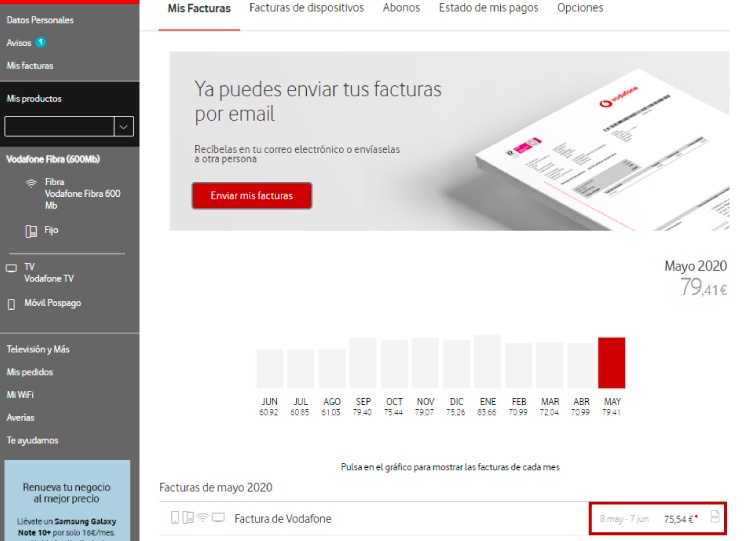This screenshot has width=750, height=541.
Task: Select the FEB bar in the chart
Action: [x=518, y=365]
